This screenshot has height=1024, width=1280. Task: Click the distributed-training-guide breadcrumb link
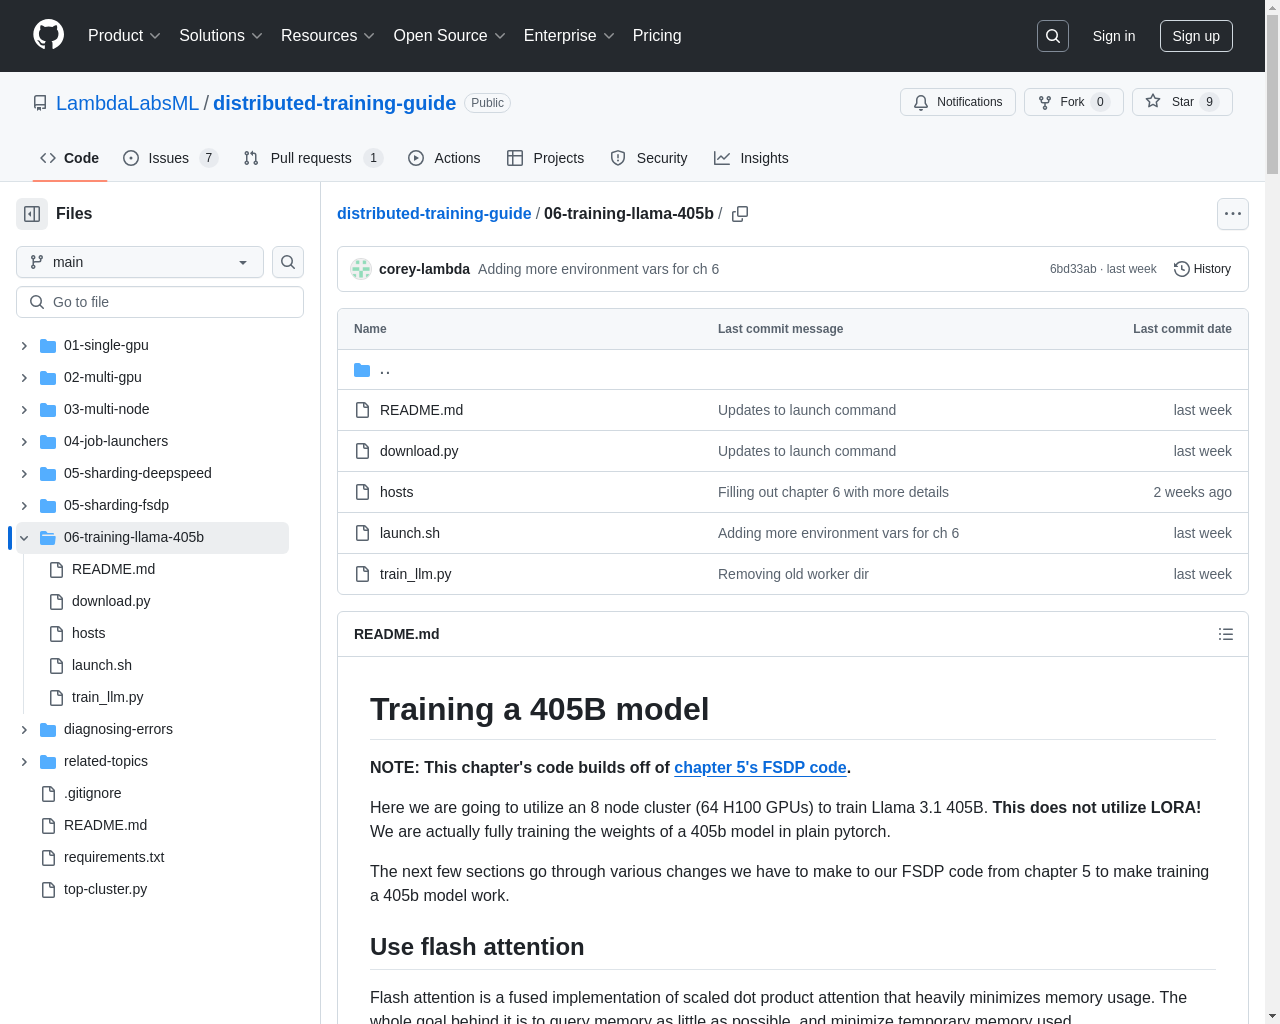point(434,213)
